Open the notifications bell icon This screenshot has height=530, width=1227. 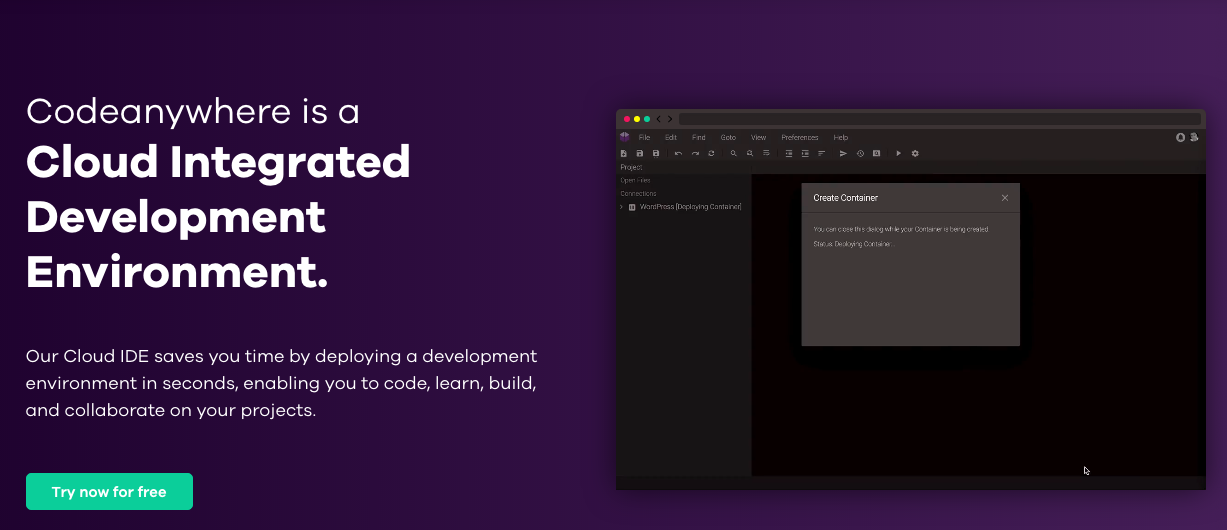[1180, 137]
